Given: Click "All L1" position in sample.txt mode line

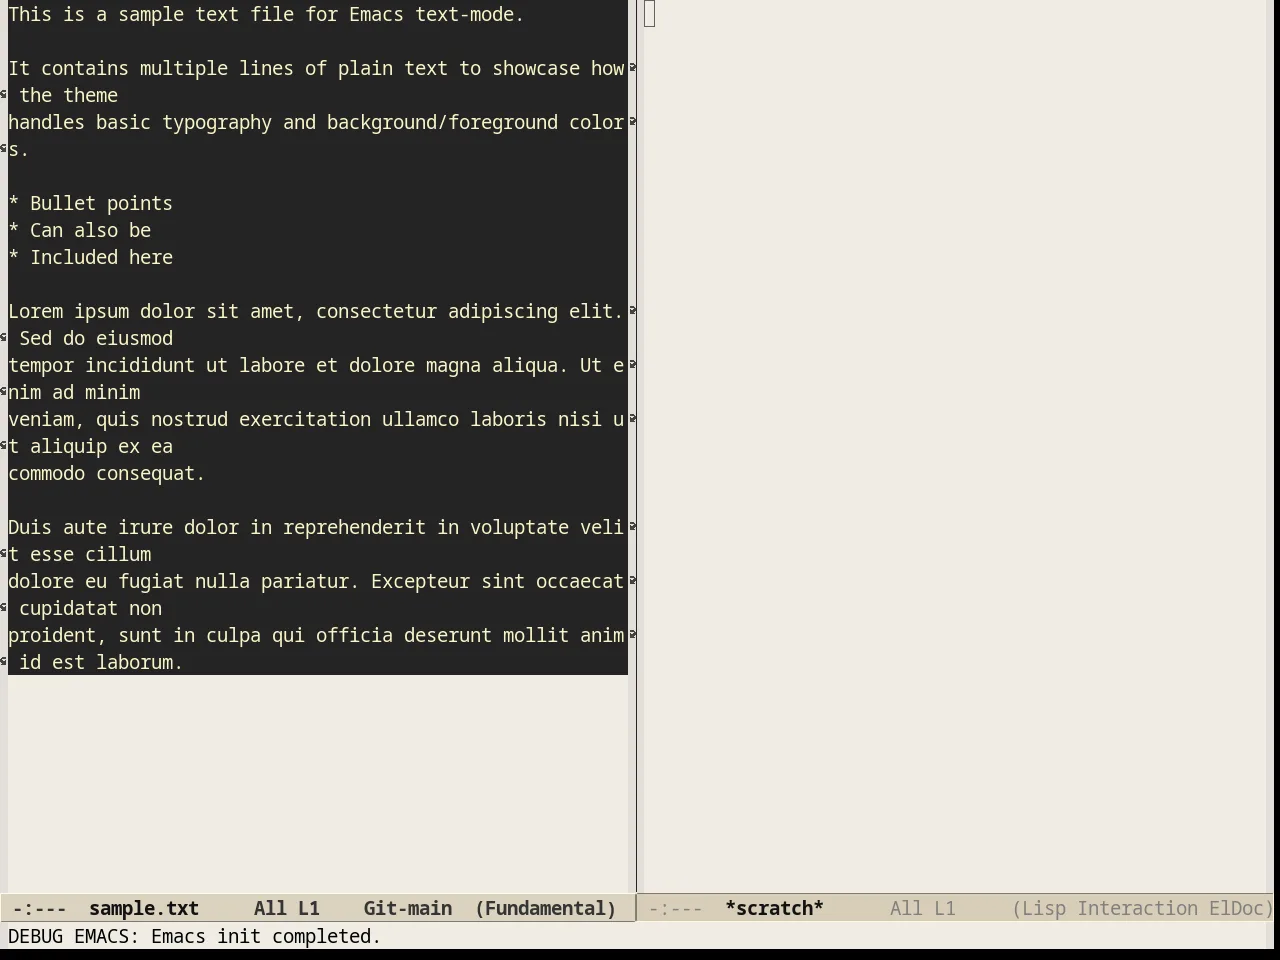Looking at the screenshot, I should (x=286, y=908).
